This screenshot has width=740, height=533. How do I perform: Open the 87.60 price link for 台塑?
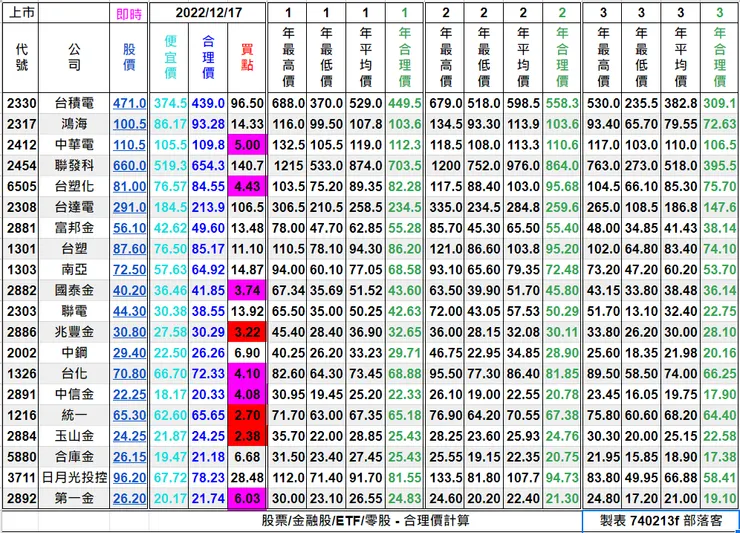tap(129, 249)
